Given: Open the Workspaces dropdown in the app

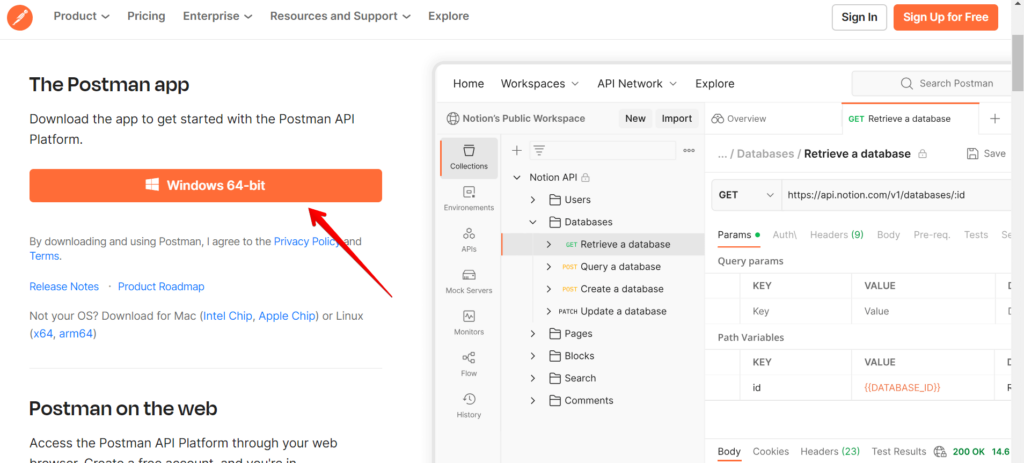Looking at the screenshot, I should (x=539, y=84).
